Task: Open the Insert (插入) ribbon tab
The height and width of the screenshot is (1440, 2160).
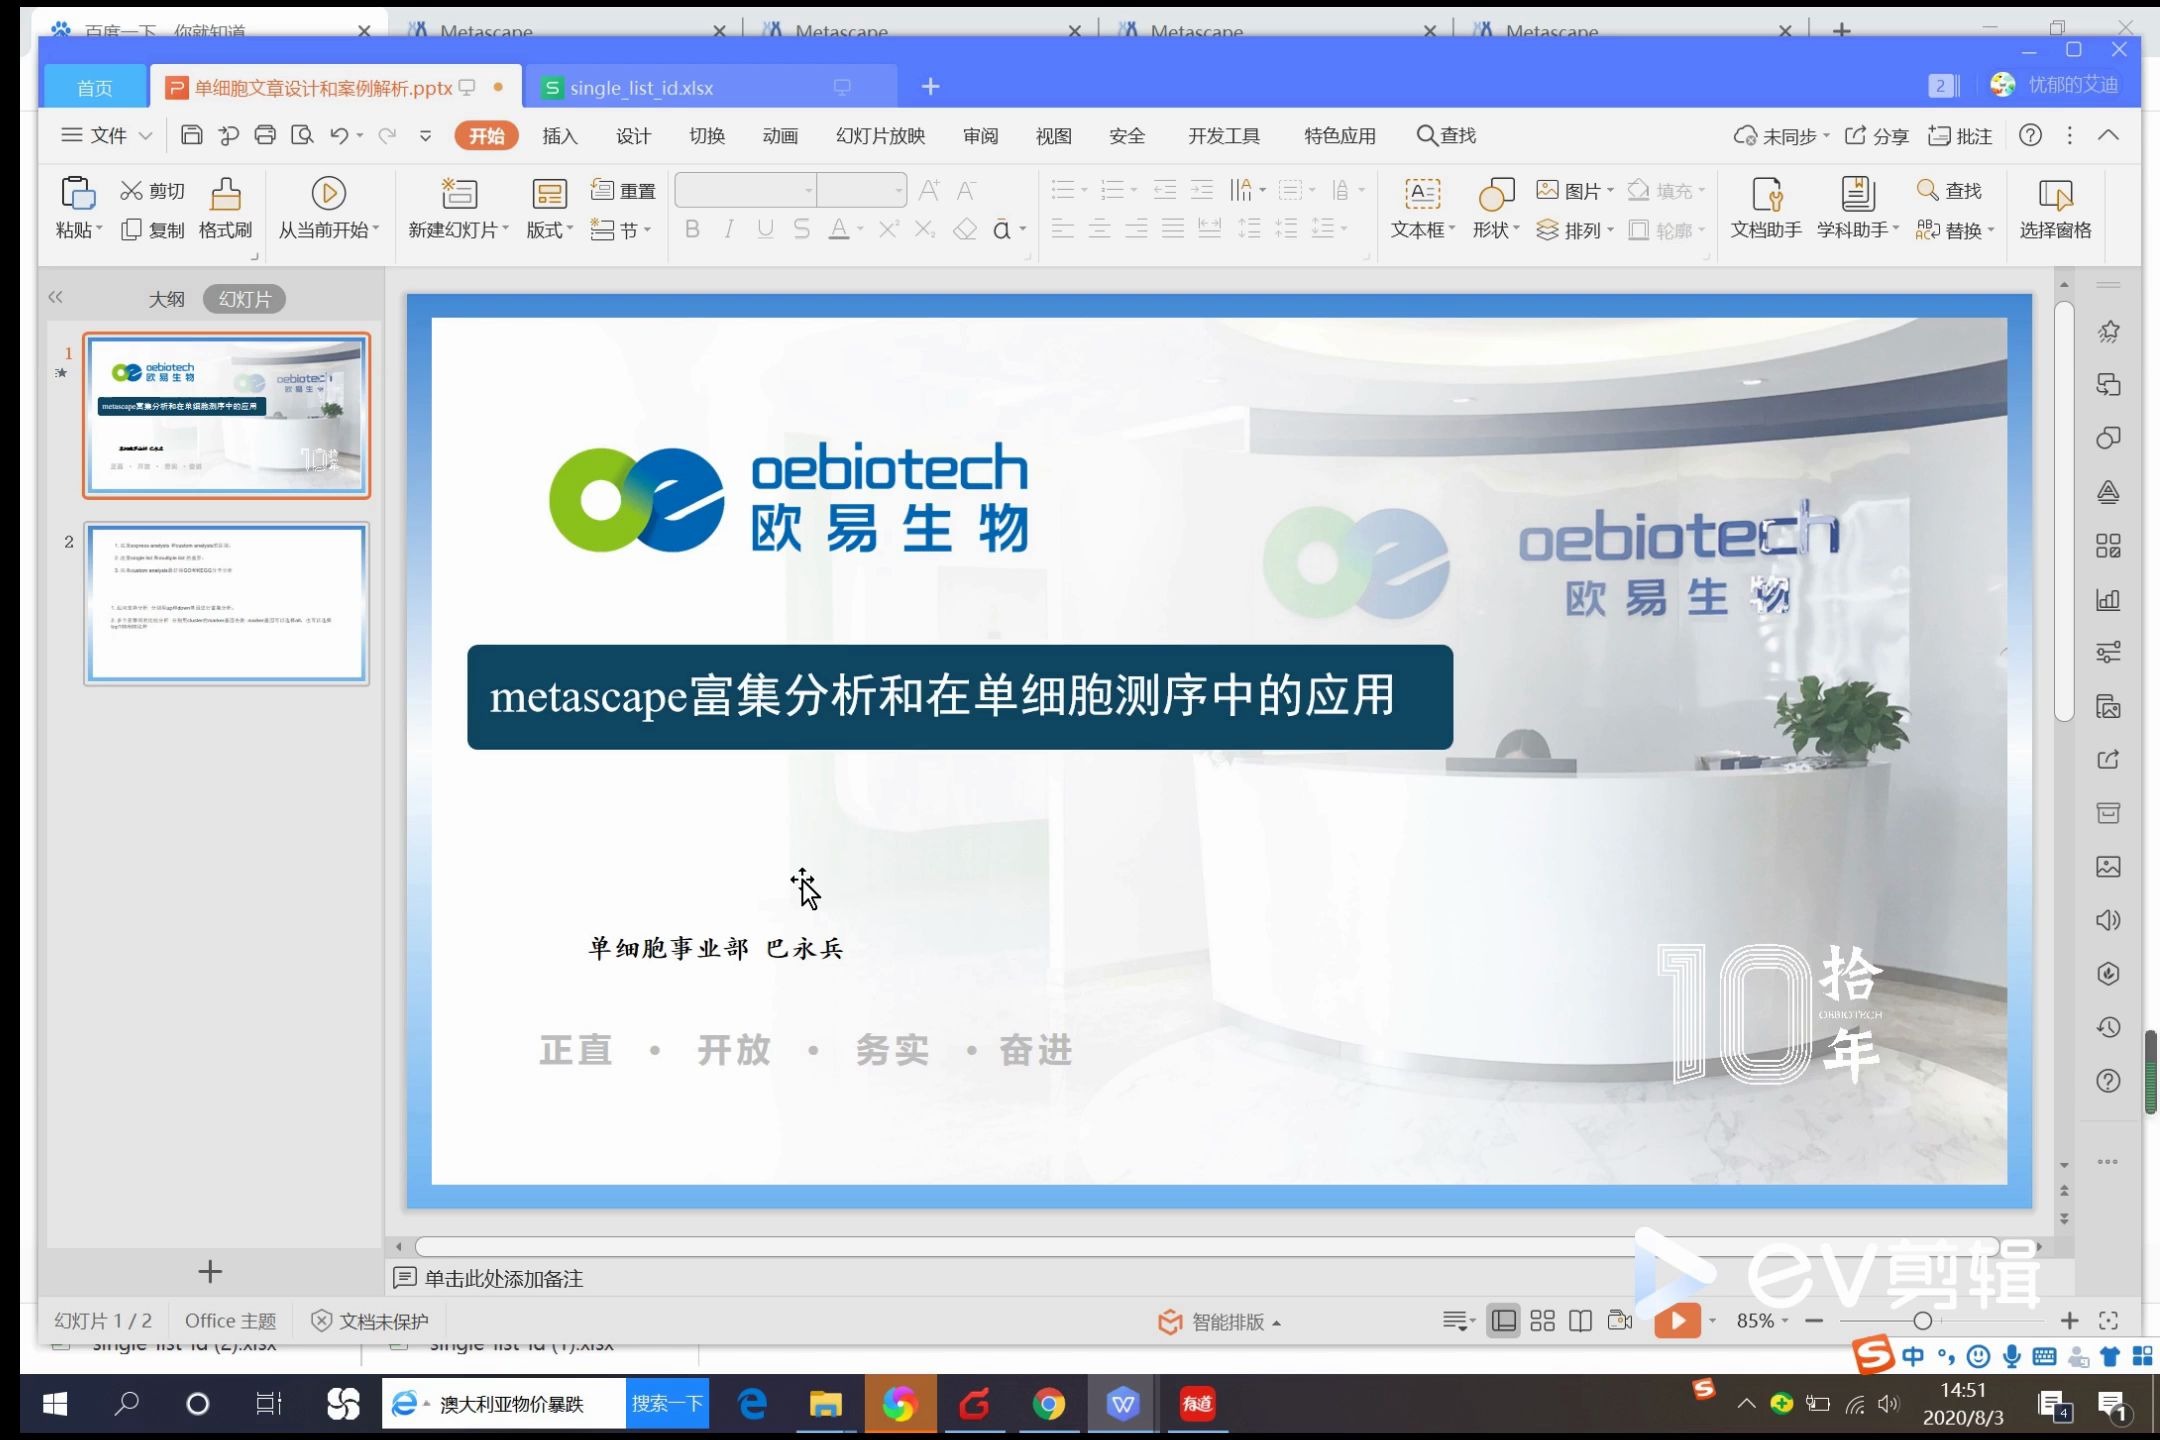Action: coord(560,135)
